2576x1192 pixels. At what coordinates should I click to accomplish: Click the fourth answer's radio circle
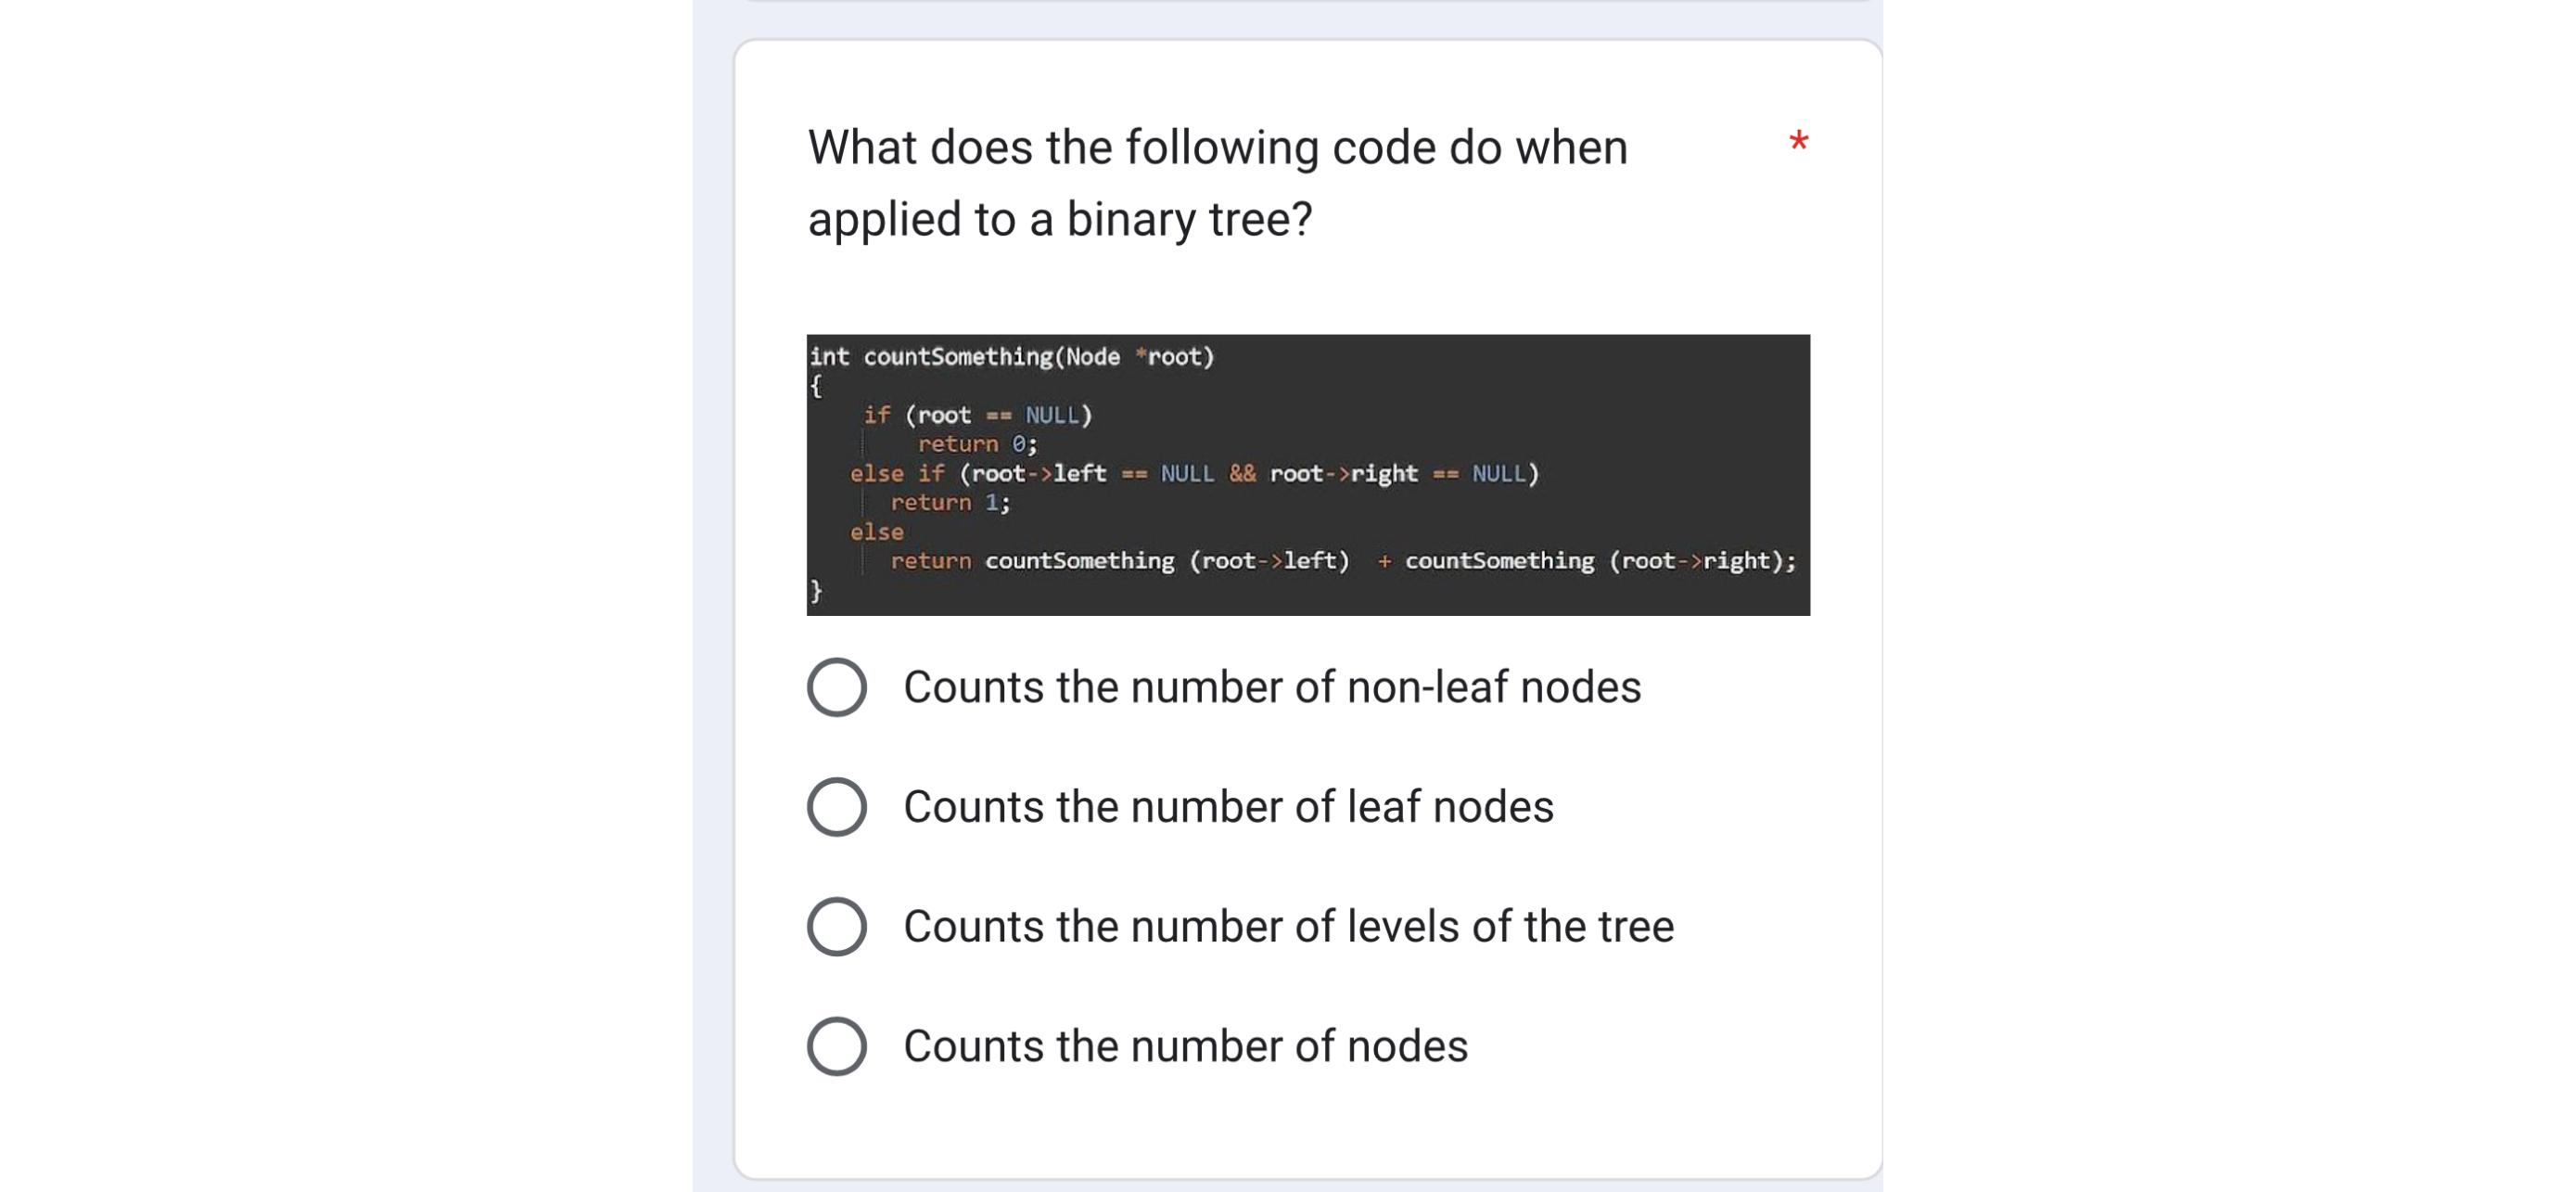click(x=840, y=1046)
